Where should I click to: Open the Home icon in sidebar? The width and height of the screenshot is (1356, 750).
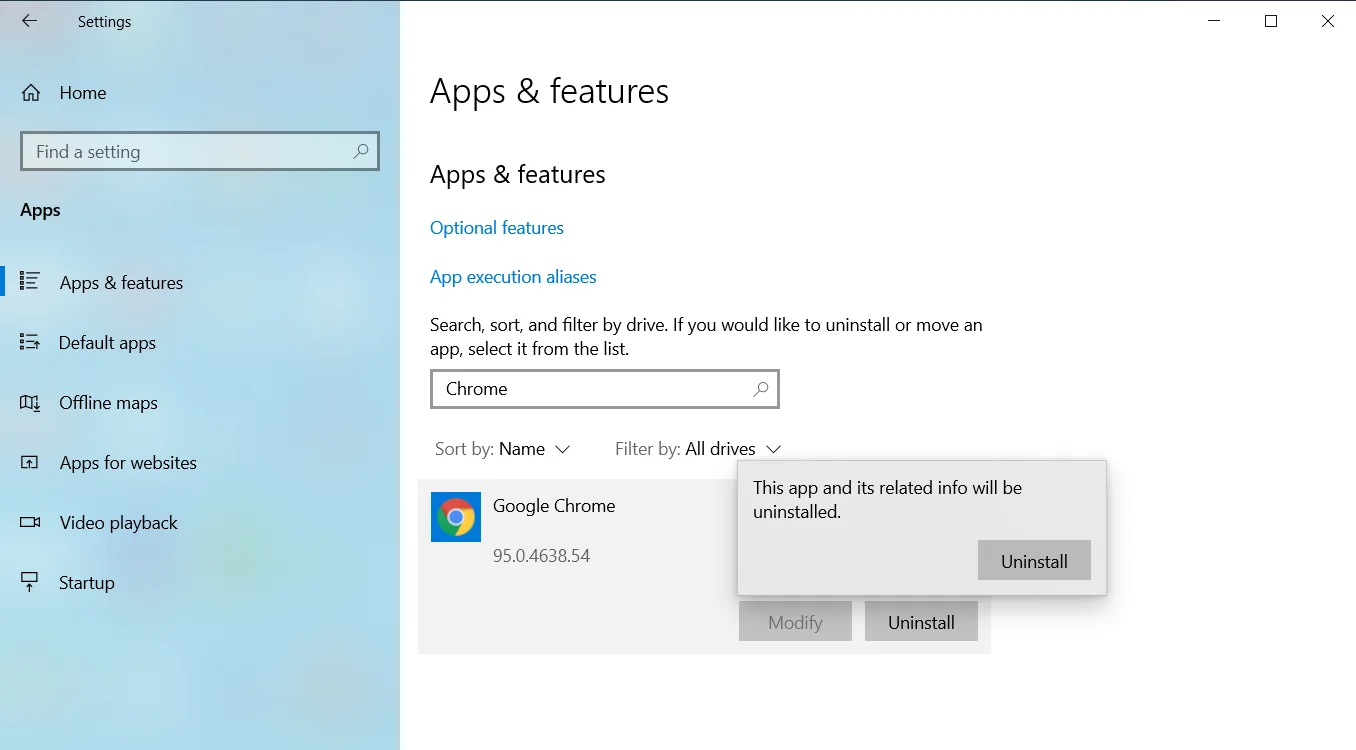[x=31, y=93]
